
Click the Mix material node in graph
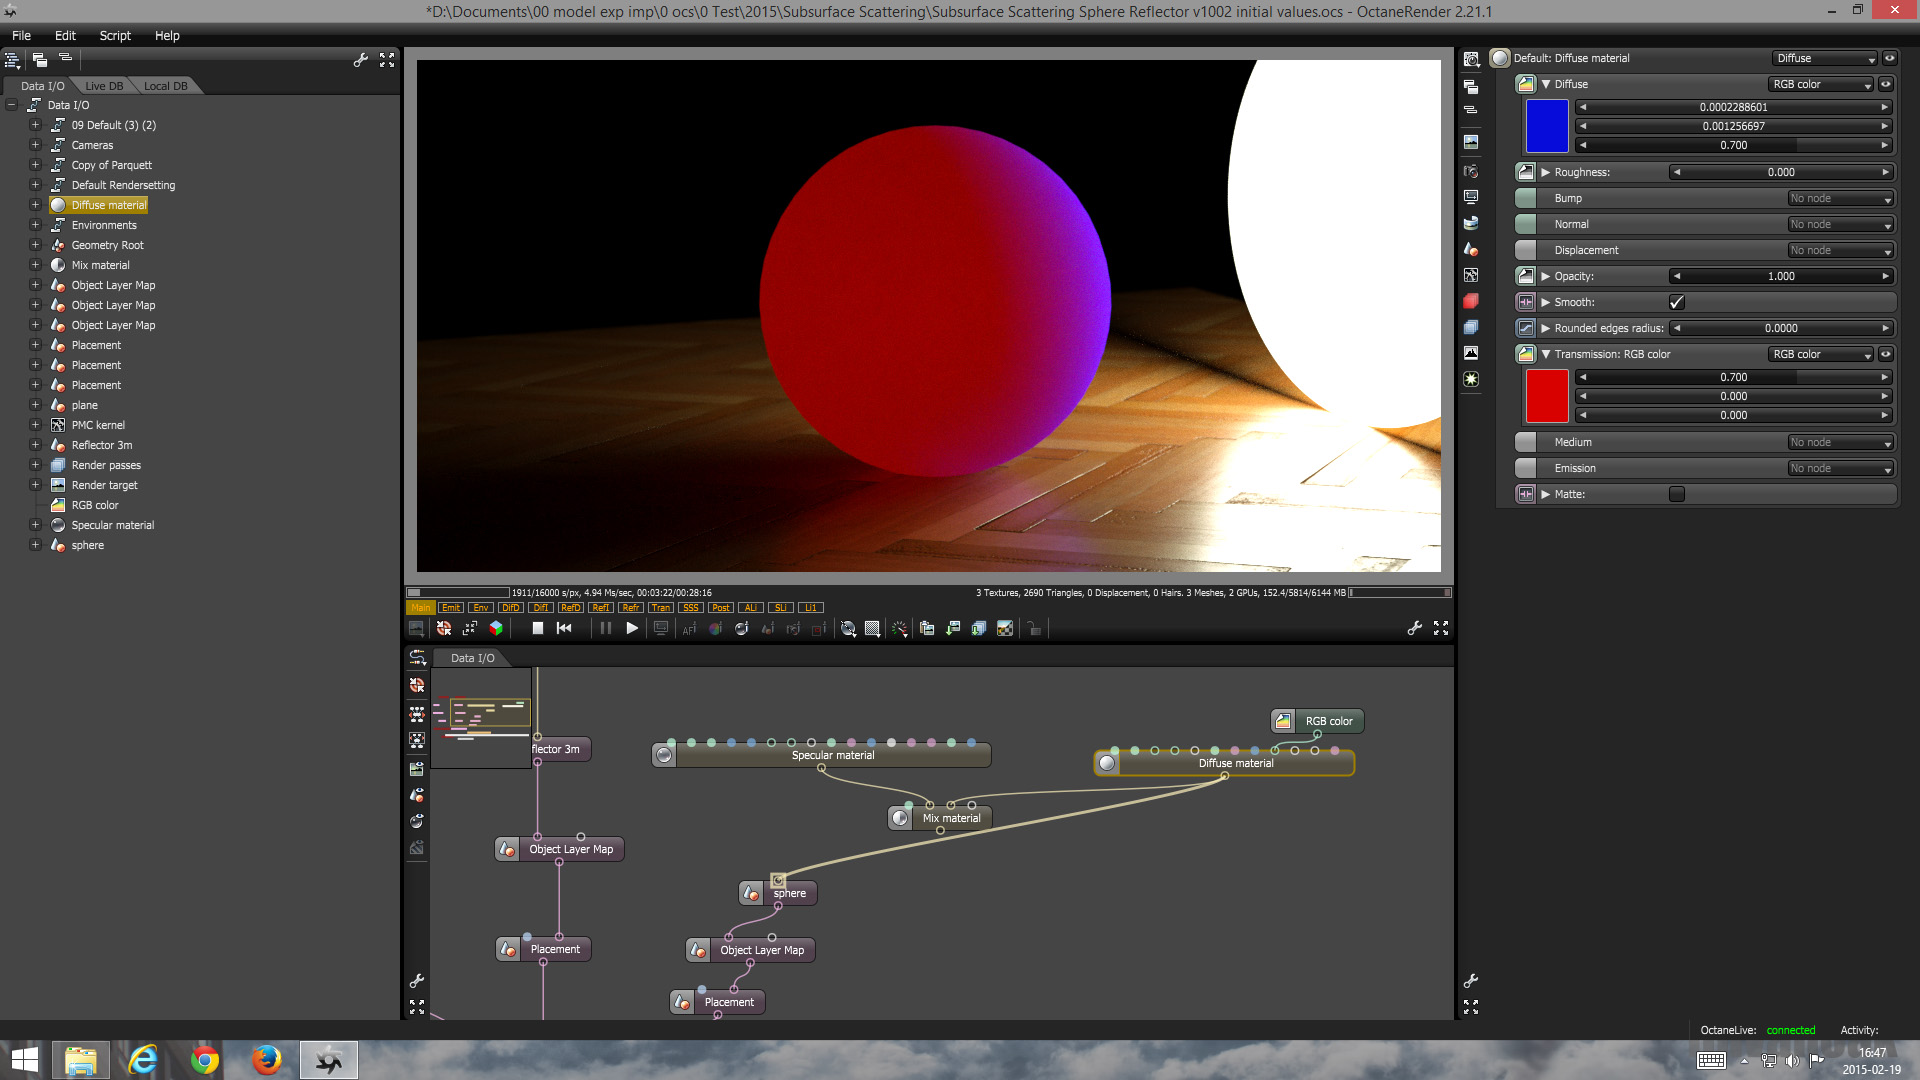pos(950,818)
